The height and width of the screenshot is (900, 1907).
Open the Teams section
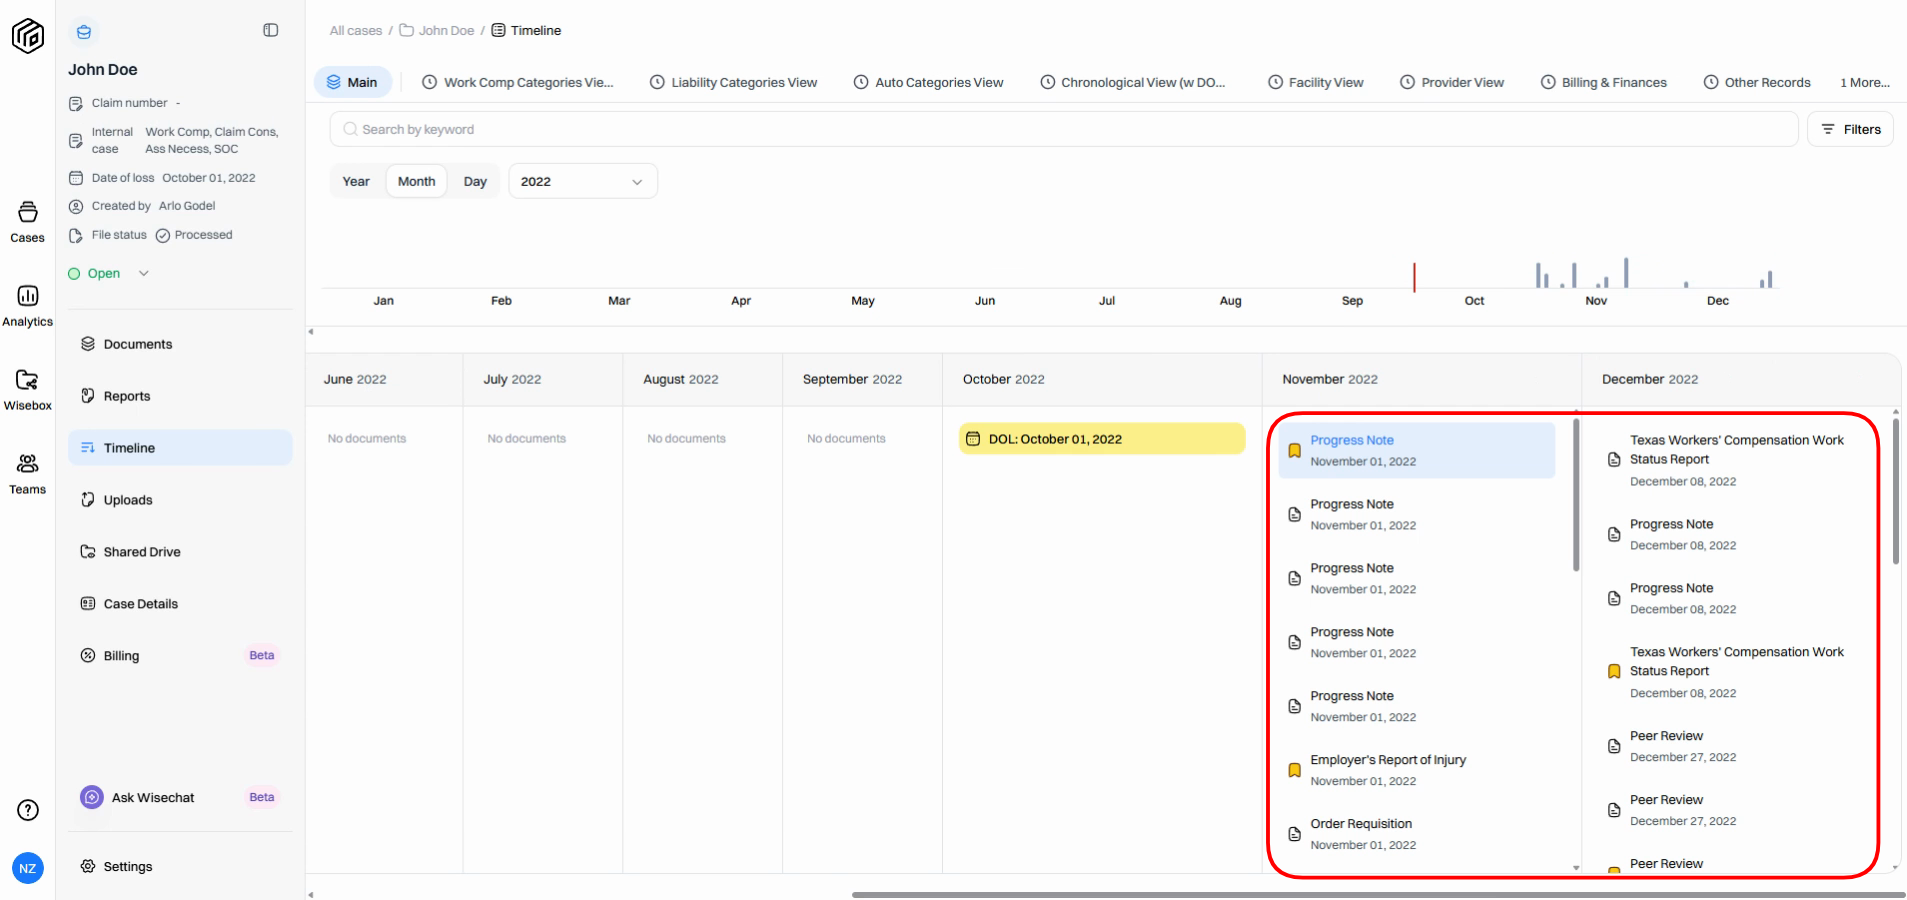pyautogui.click(x=28, y=474)
